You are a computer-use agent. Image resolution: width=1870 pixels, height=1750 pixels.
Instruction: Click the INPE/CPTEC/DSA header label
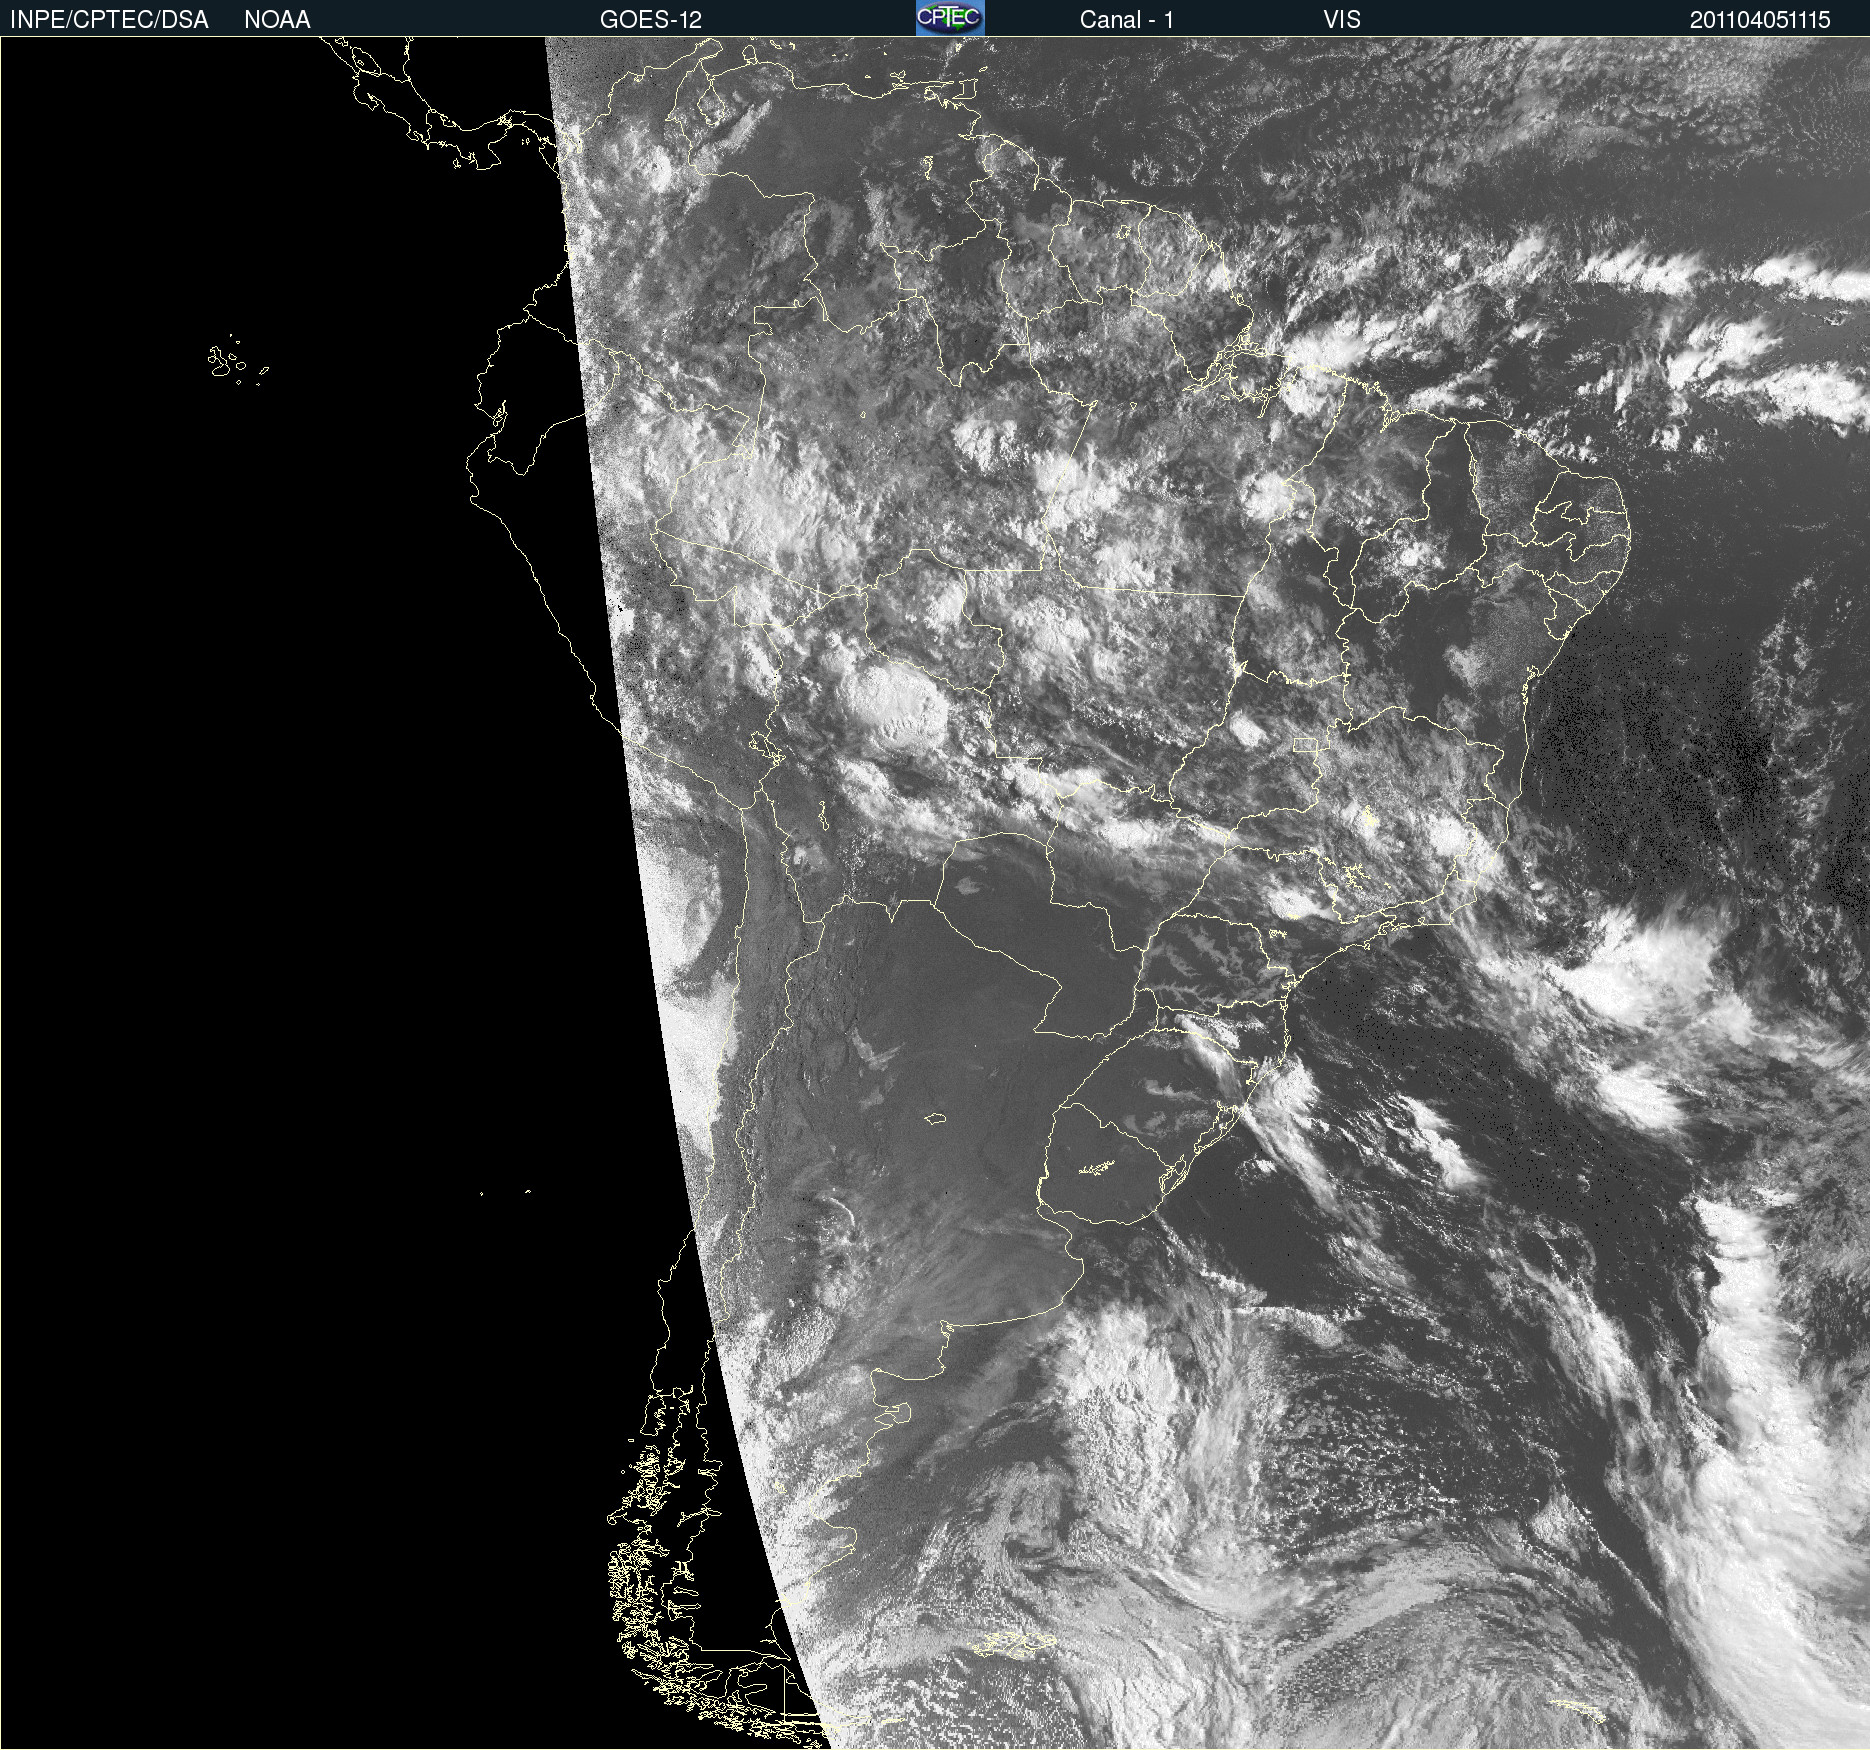tap(109, 20)
